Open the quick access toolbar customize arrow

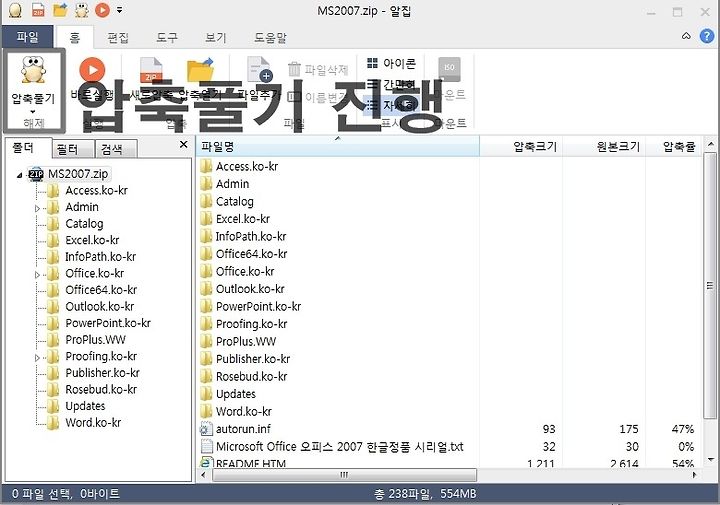pos(119,10)
